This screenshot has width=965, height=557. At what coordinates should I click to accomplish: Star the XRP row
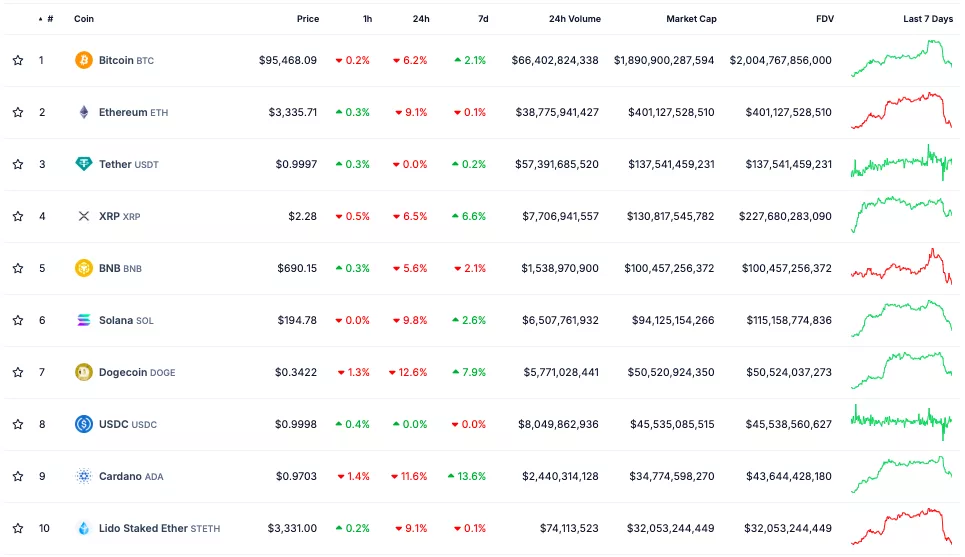[18, 216]
